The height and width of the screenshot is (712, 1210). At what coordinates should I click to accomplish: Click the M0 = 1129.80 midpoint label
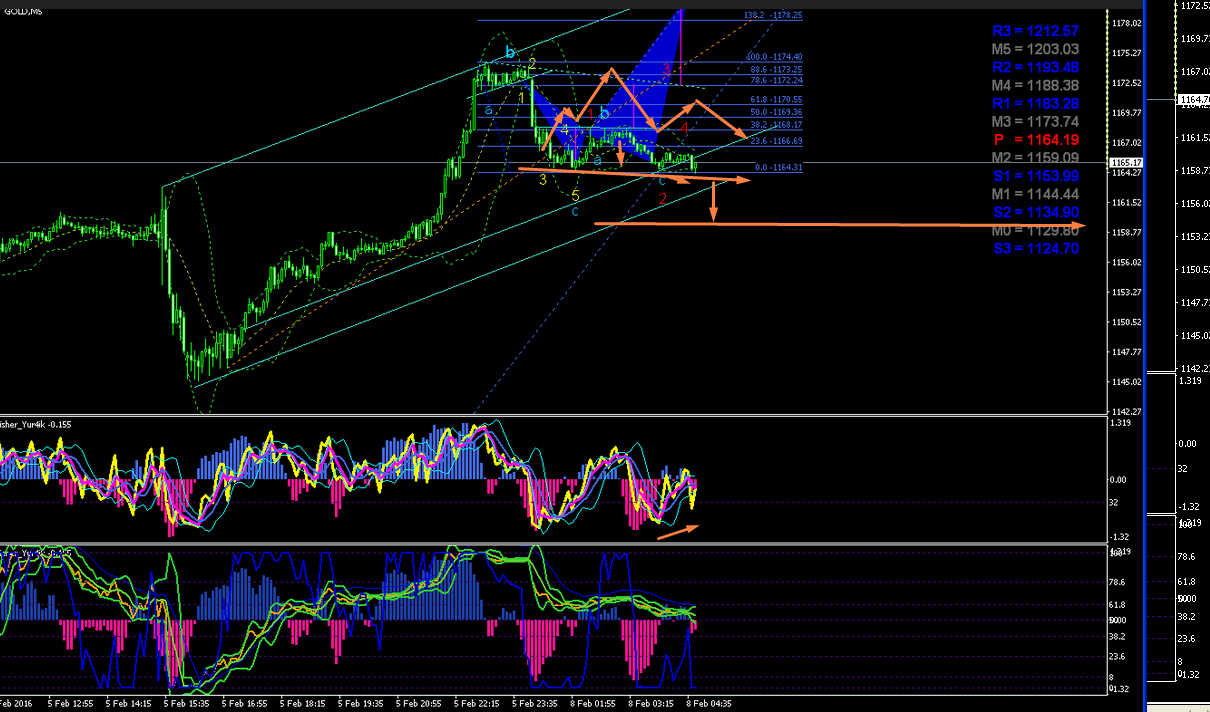[1035, 230]
